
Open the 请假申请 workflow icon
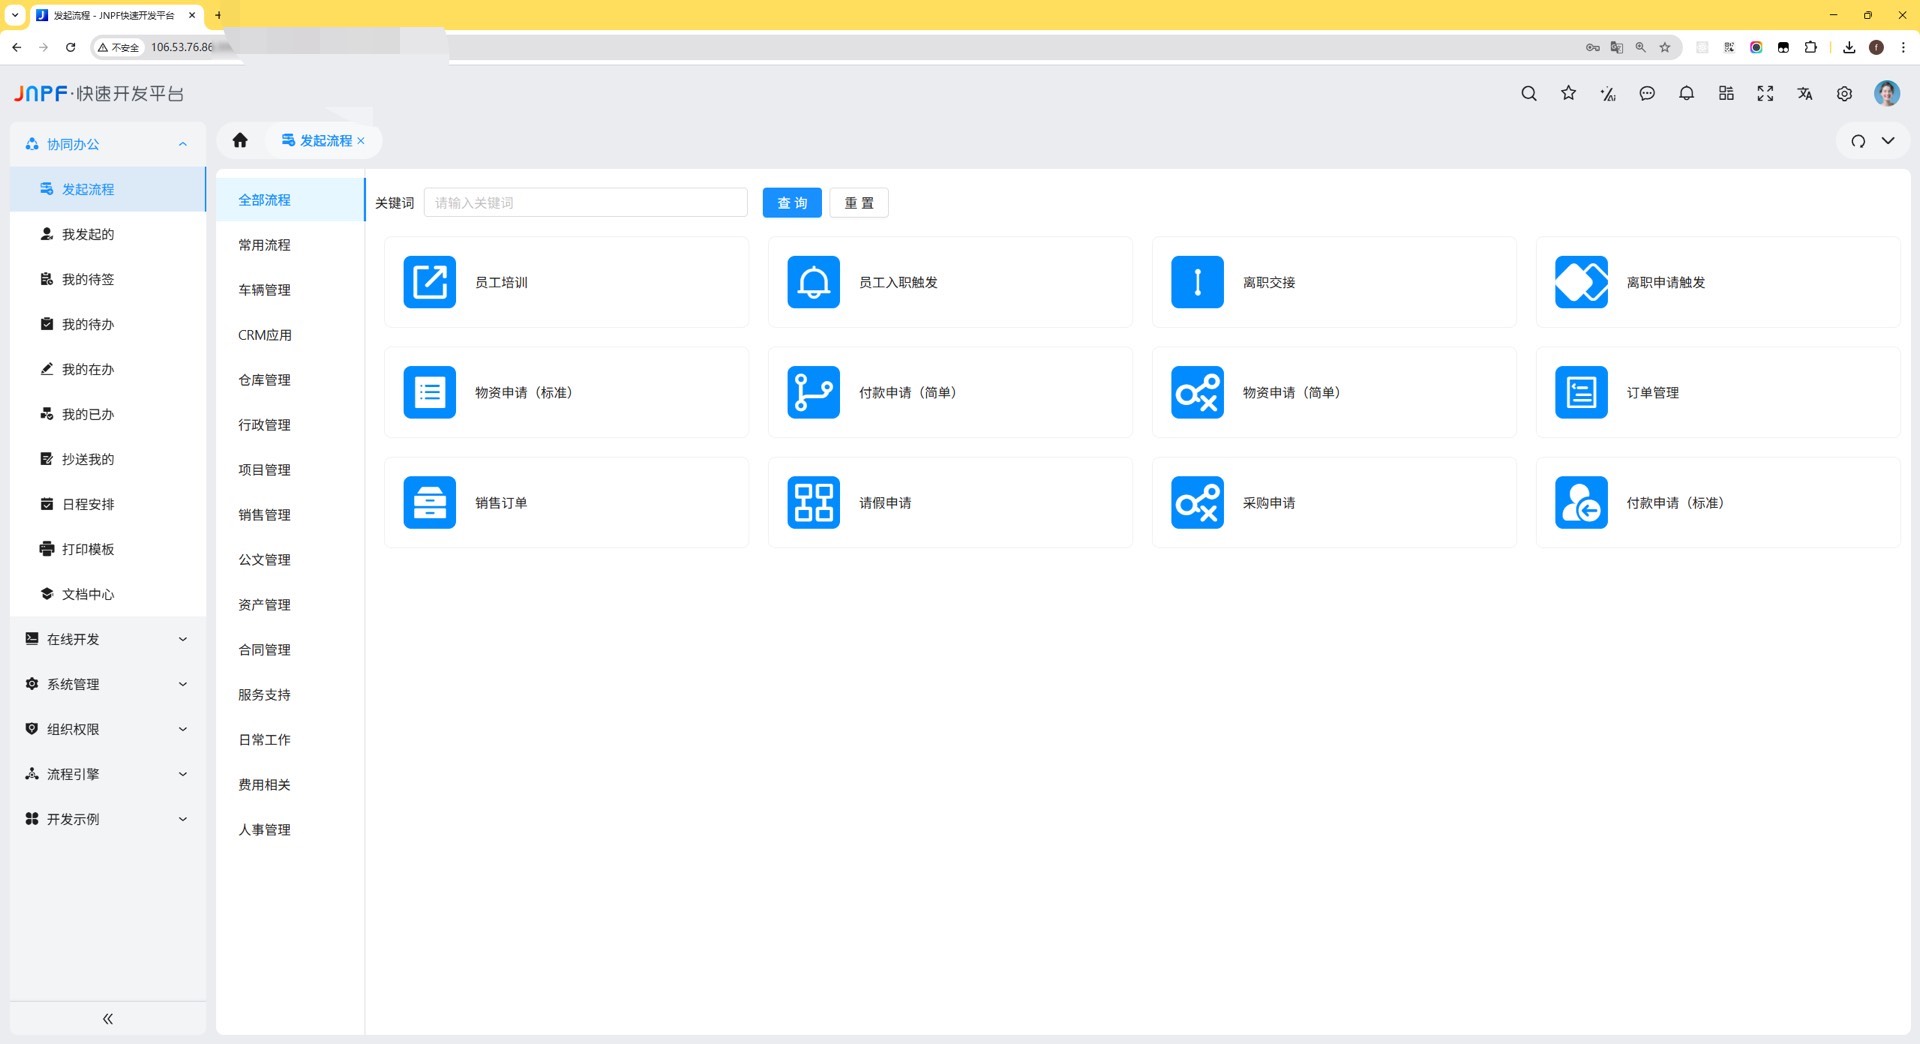click(813, 502)
